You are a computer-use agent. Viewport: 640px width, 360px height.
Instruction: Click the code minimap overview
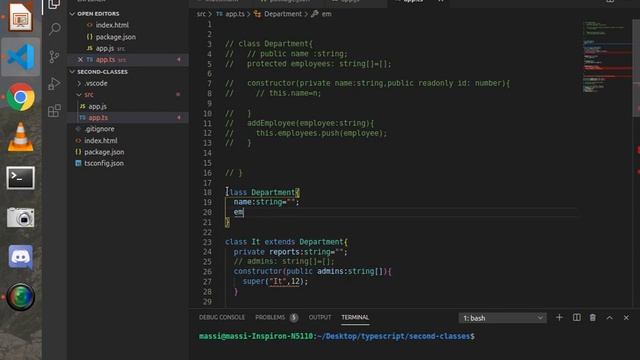pos(607,57)
